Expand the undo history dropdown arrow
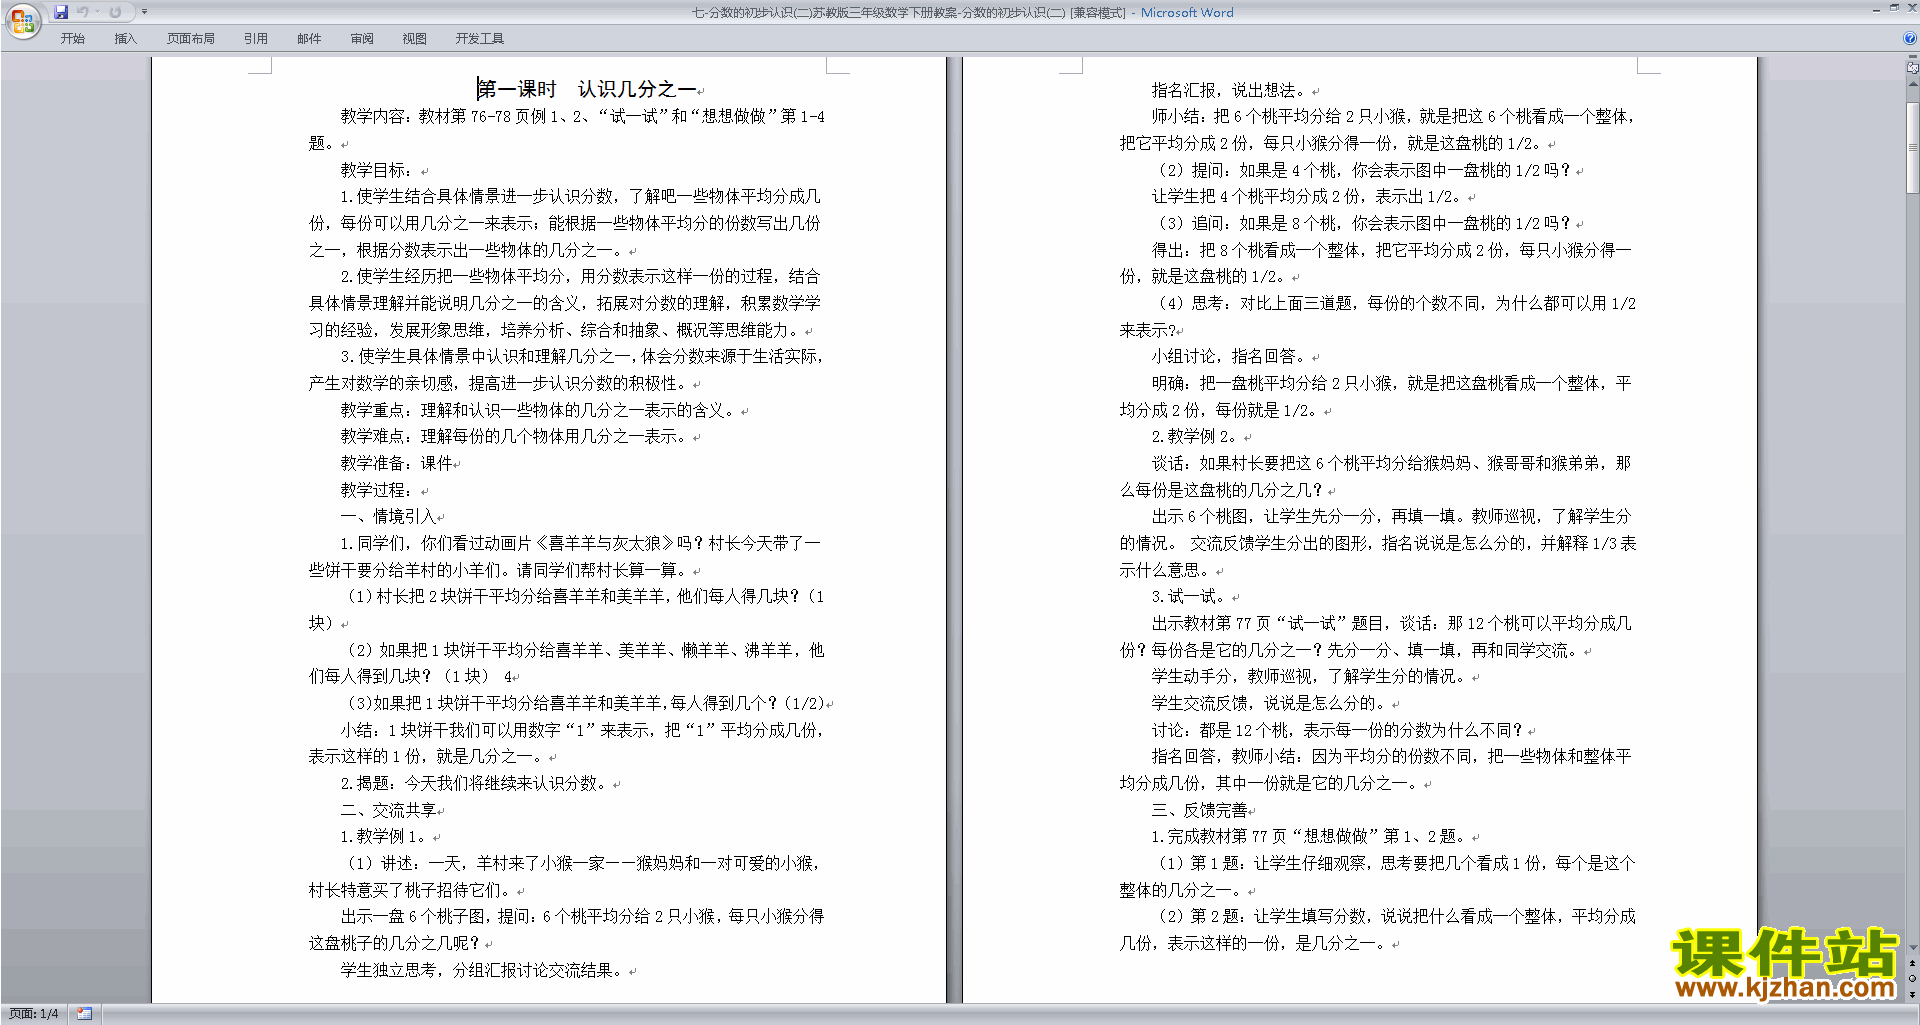 click(97, 12)
